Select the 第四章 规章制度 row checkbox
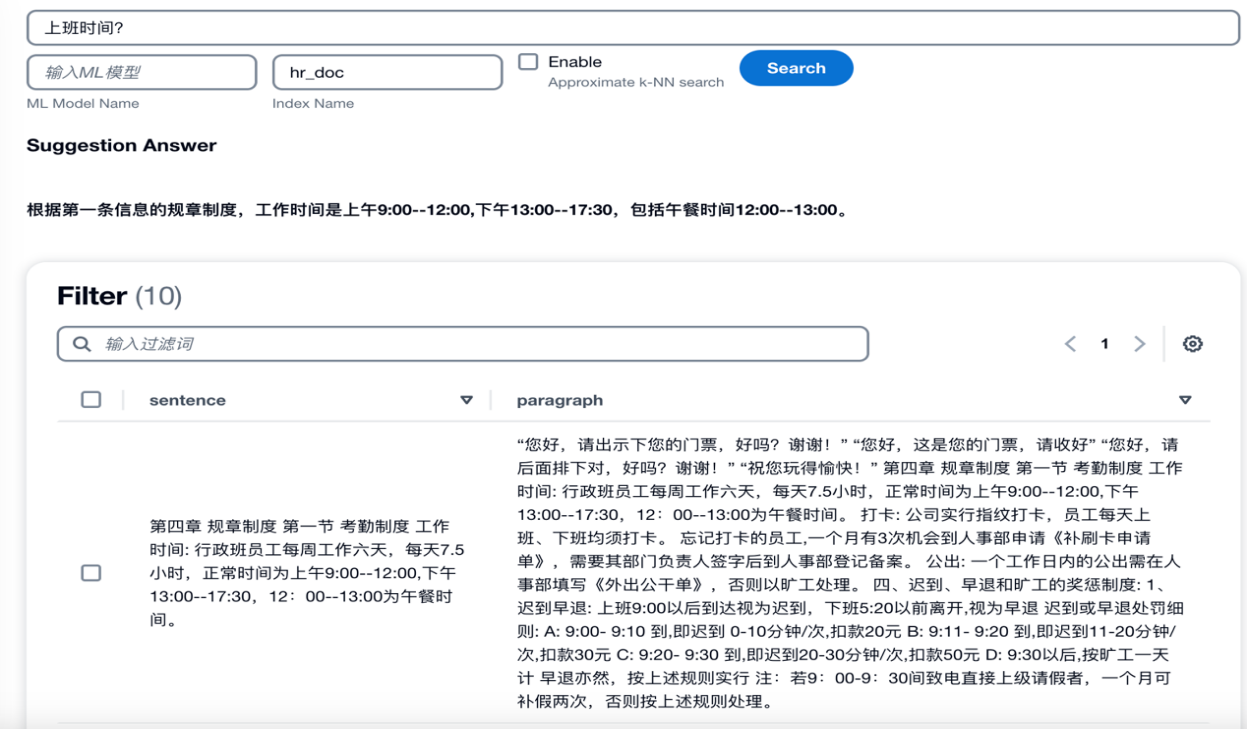 (x=91, y=573)
